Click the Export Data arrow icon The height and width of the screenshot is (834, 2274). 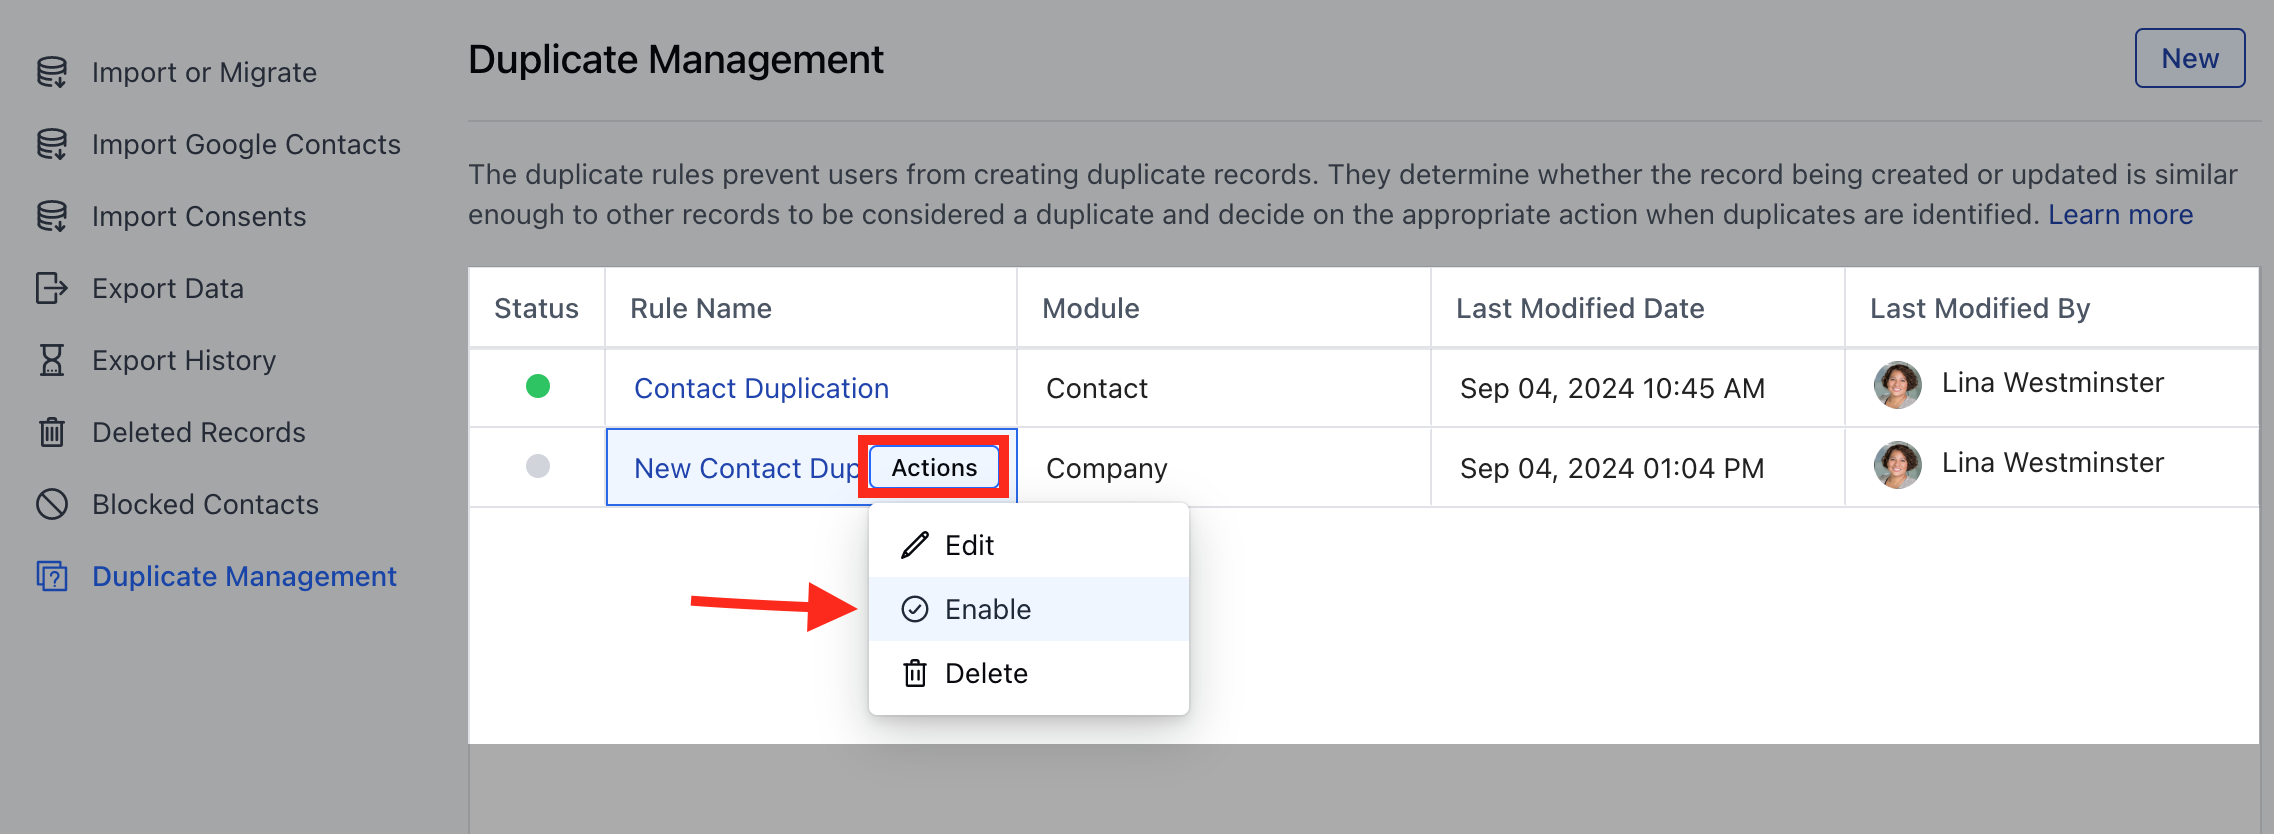coord(52,288)
